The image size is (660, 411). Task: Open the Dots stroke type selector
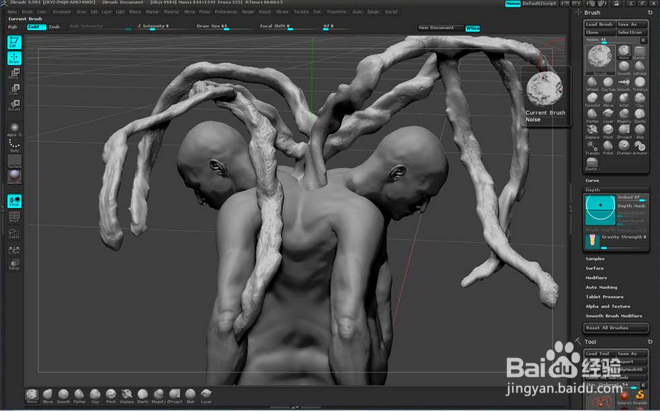point(14,145)
